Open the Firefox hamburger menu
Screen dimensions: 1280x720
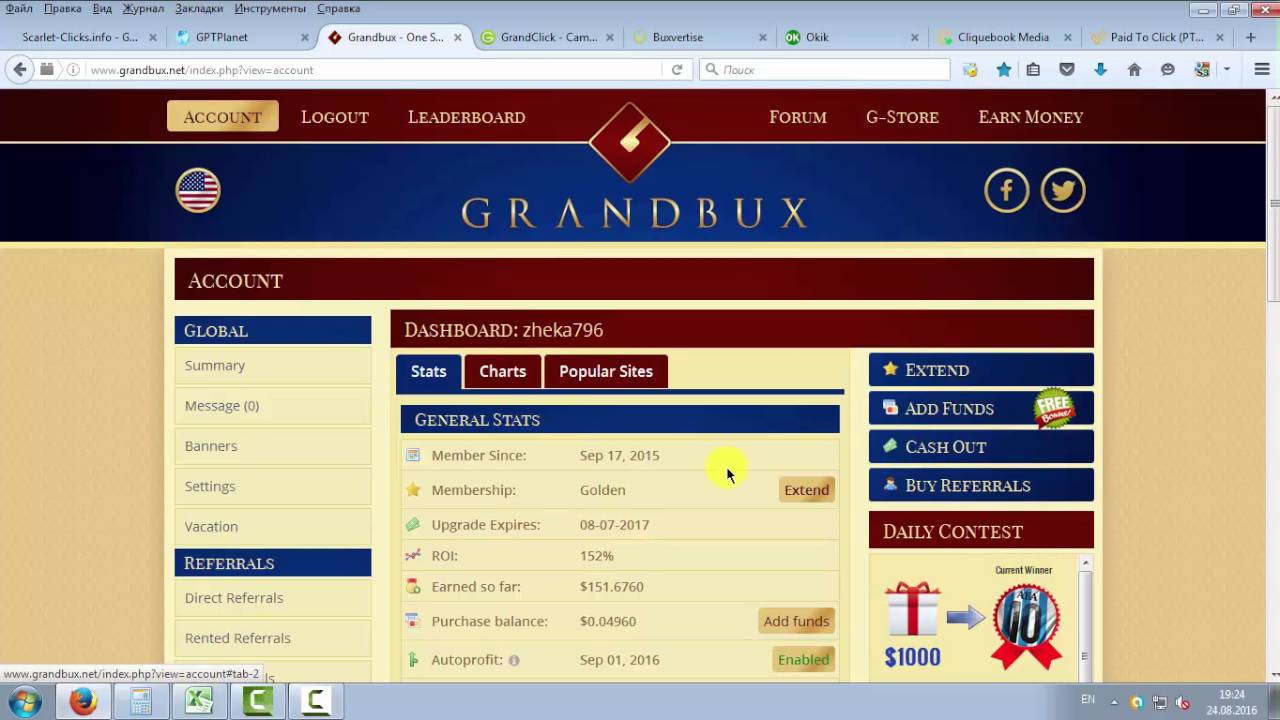coord(1261,69)
